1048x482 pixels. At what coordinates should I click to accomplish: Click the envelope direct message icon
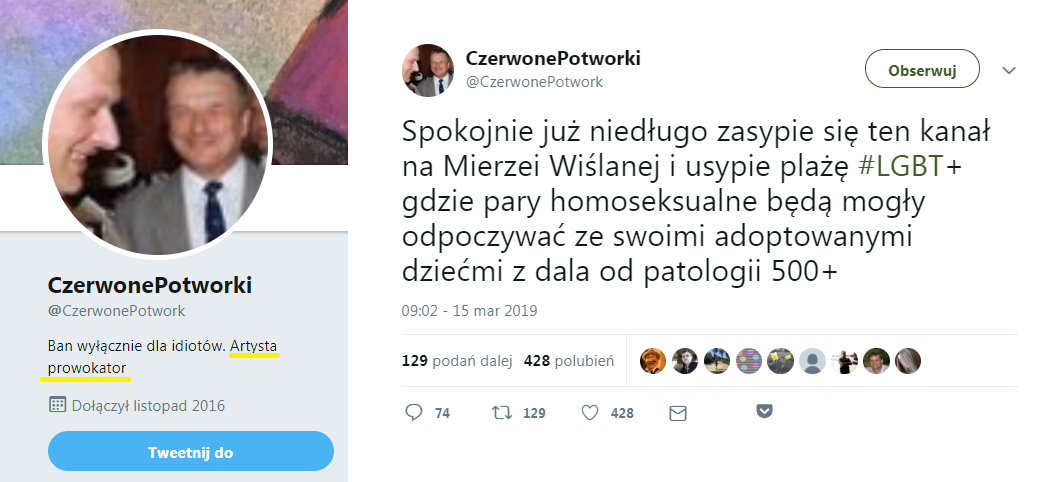point(678,414)
